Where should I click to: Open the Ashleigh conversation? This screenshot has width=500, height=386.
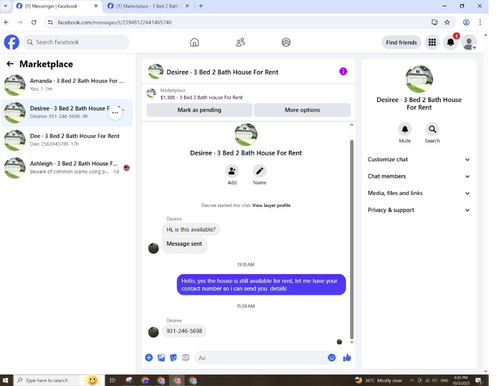67,167
